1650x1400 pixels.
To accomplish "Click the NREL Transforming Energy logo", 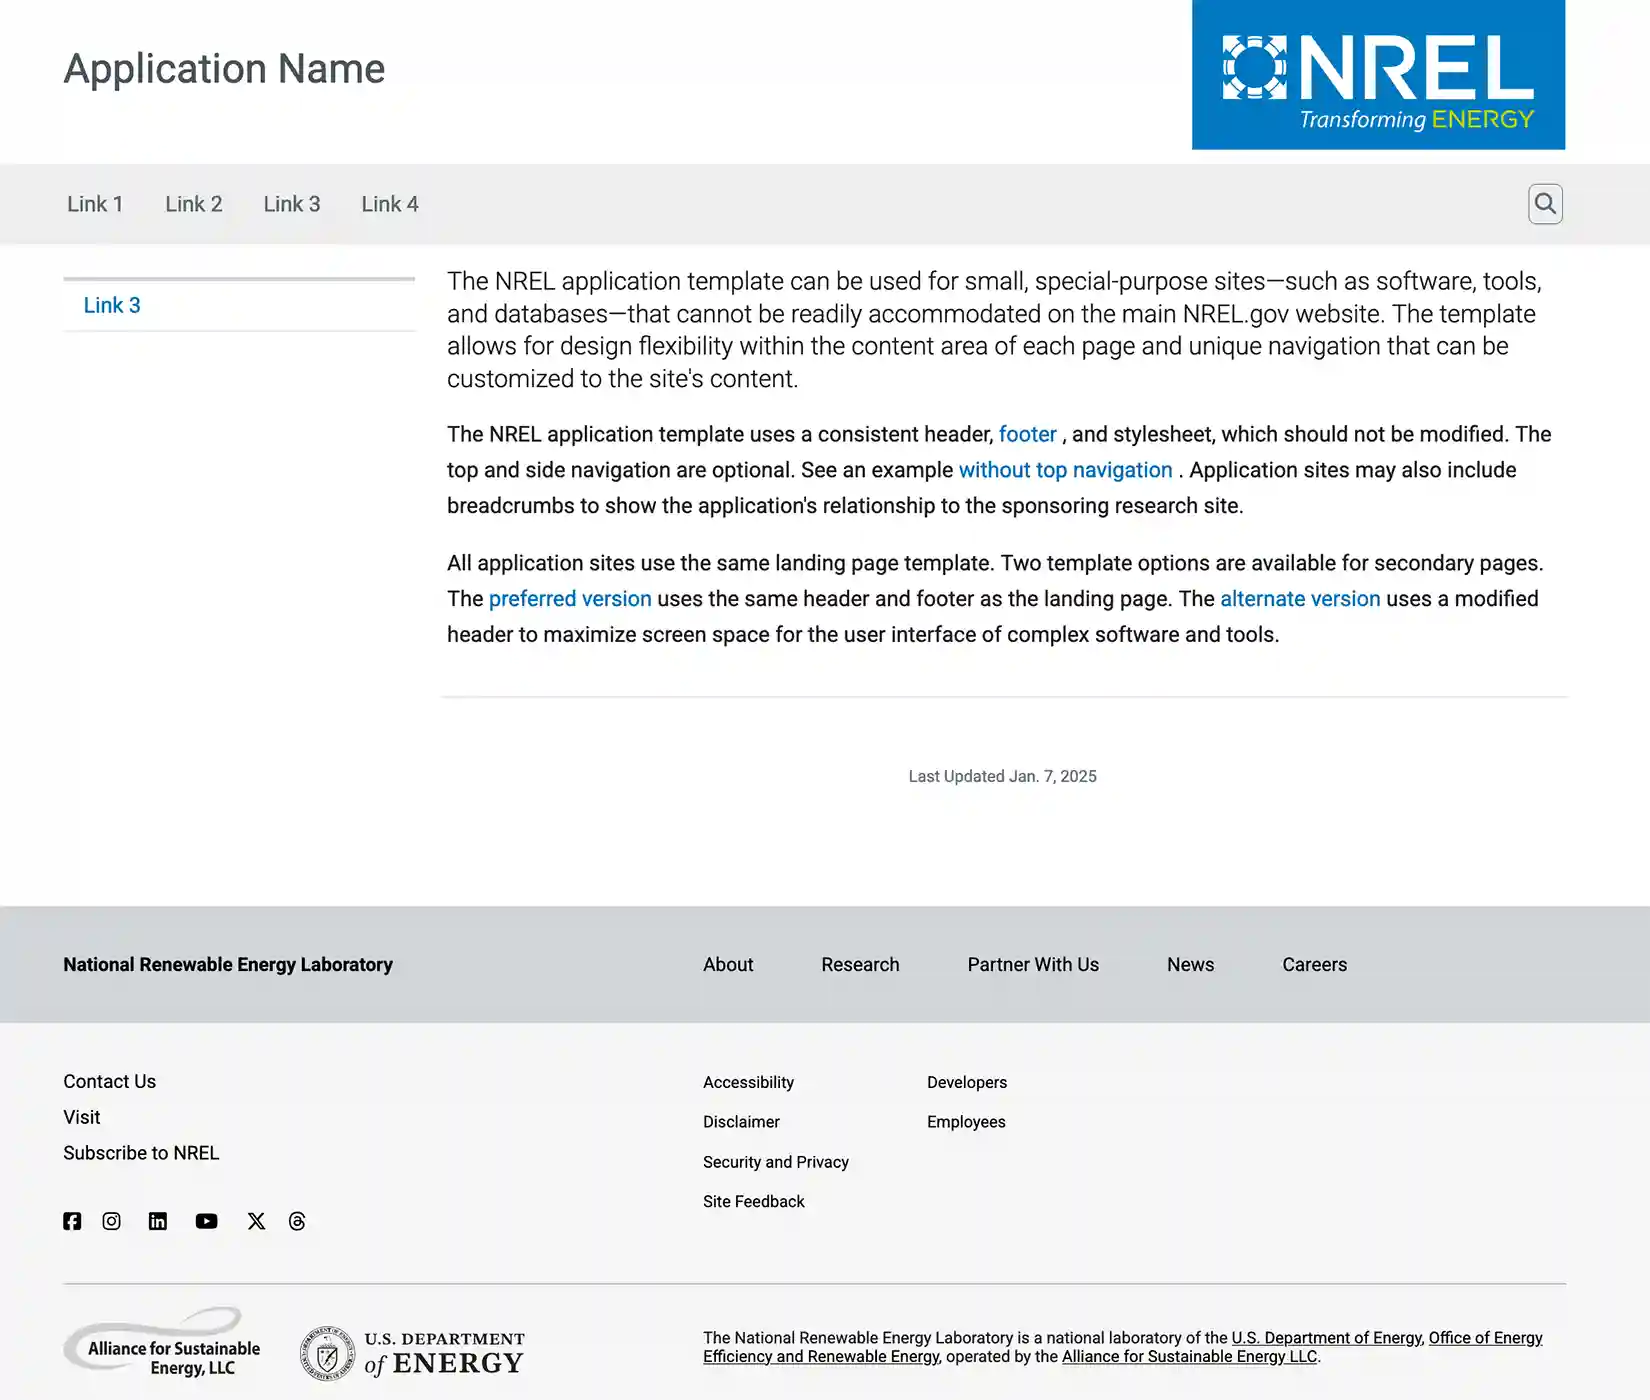I will tap(1378, 75).
